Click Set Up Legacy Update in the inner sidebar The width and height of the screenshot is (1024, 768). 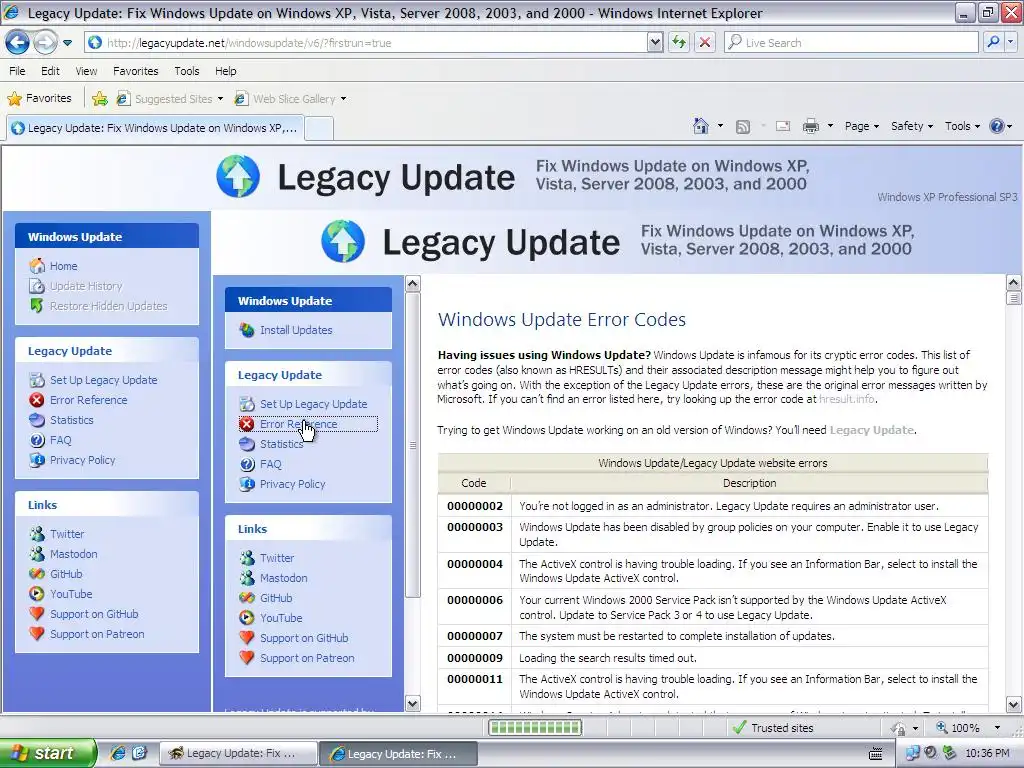313,404
